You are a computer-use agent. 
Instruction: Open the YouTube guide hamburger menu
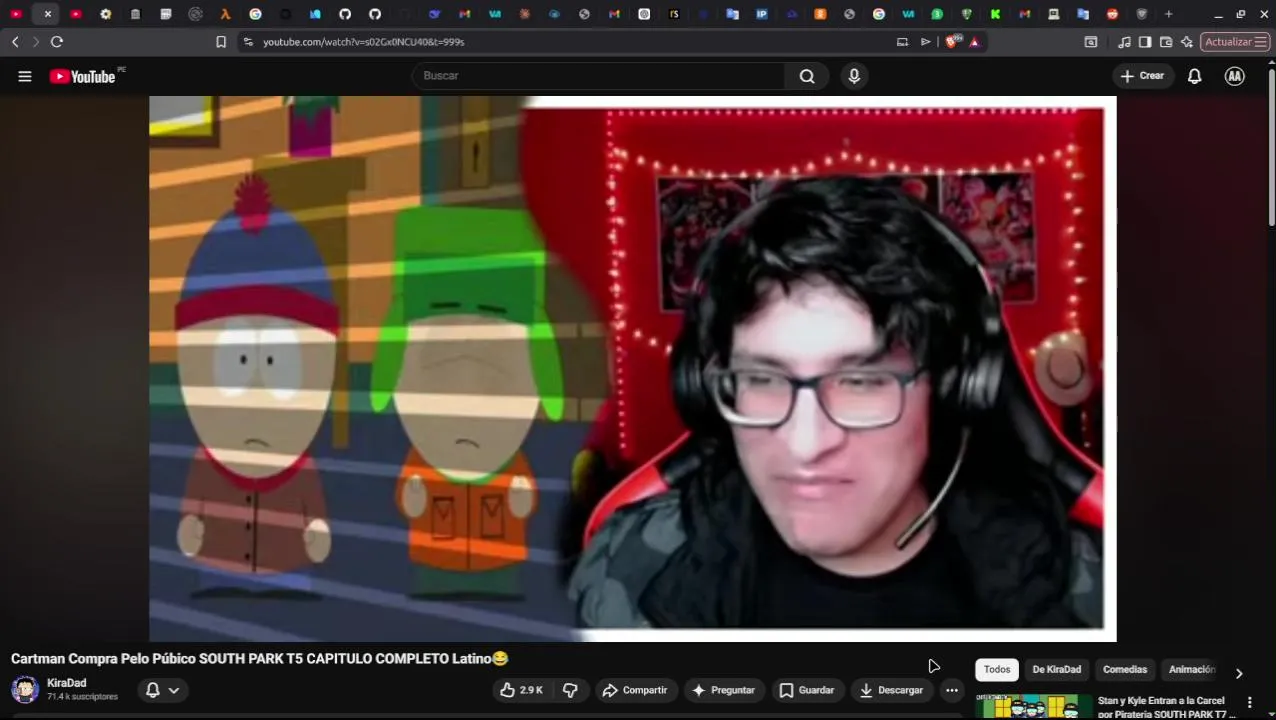25,76
